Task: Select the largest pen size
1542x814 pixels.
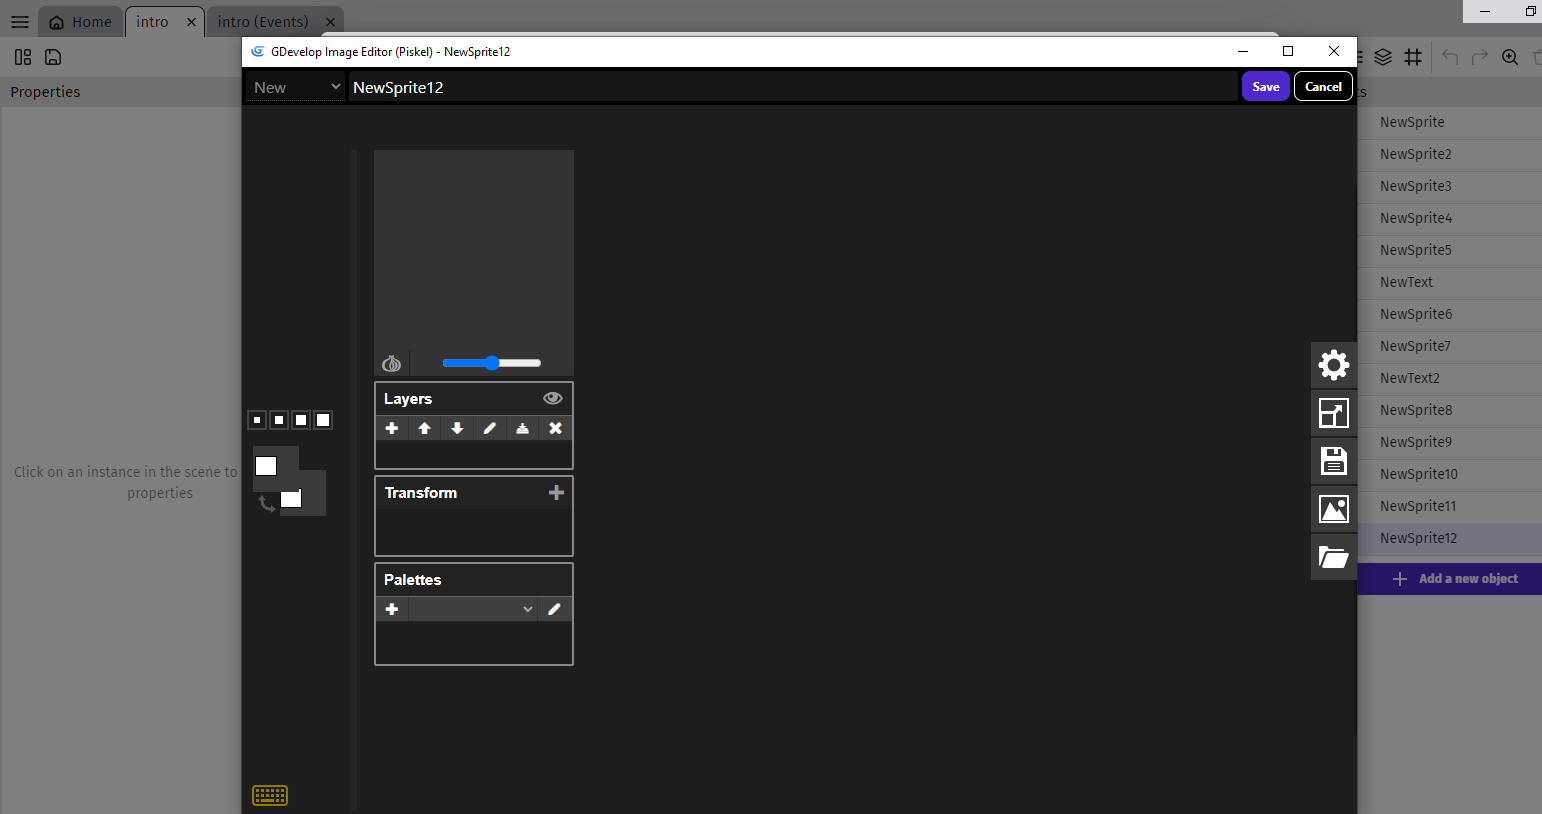Action: [322, 419]
